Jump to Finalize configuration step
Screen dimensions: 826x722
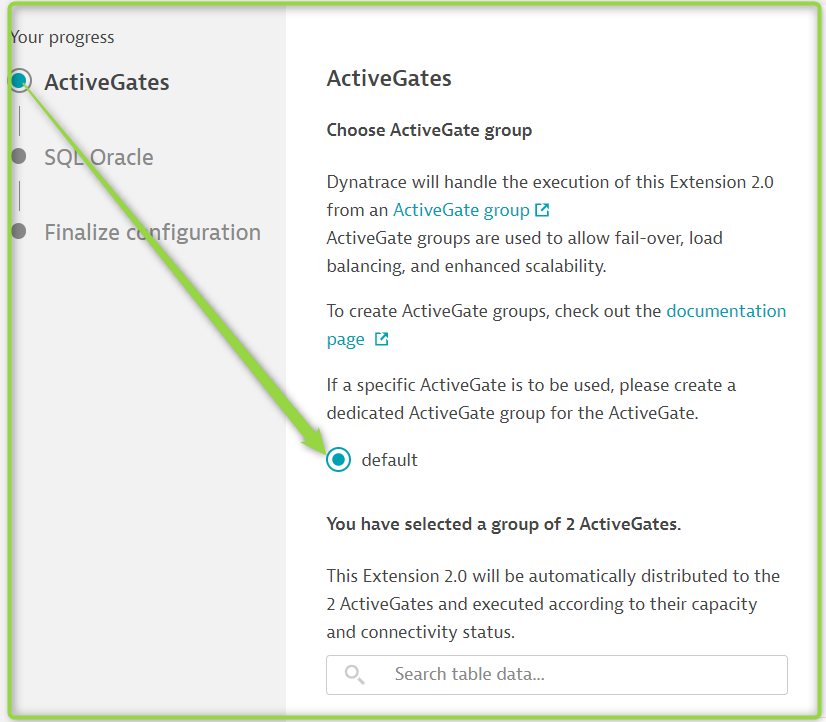coord(152,232)
